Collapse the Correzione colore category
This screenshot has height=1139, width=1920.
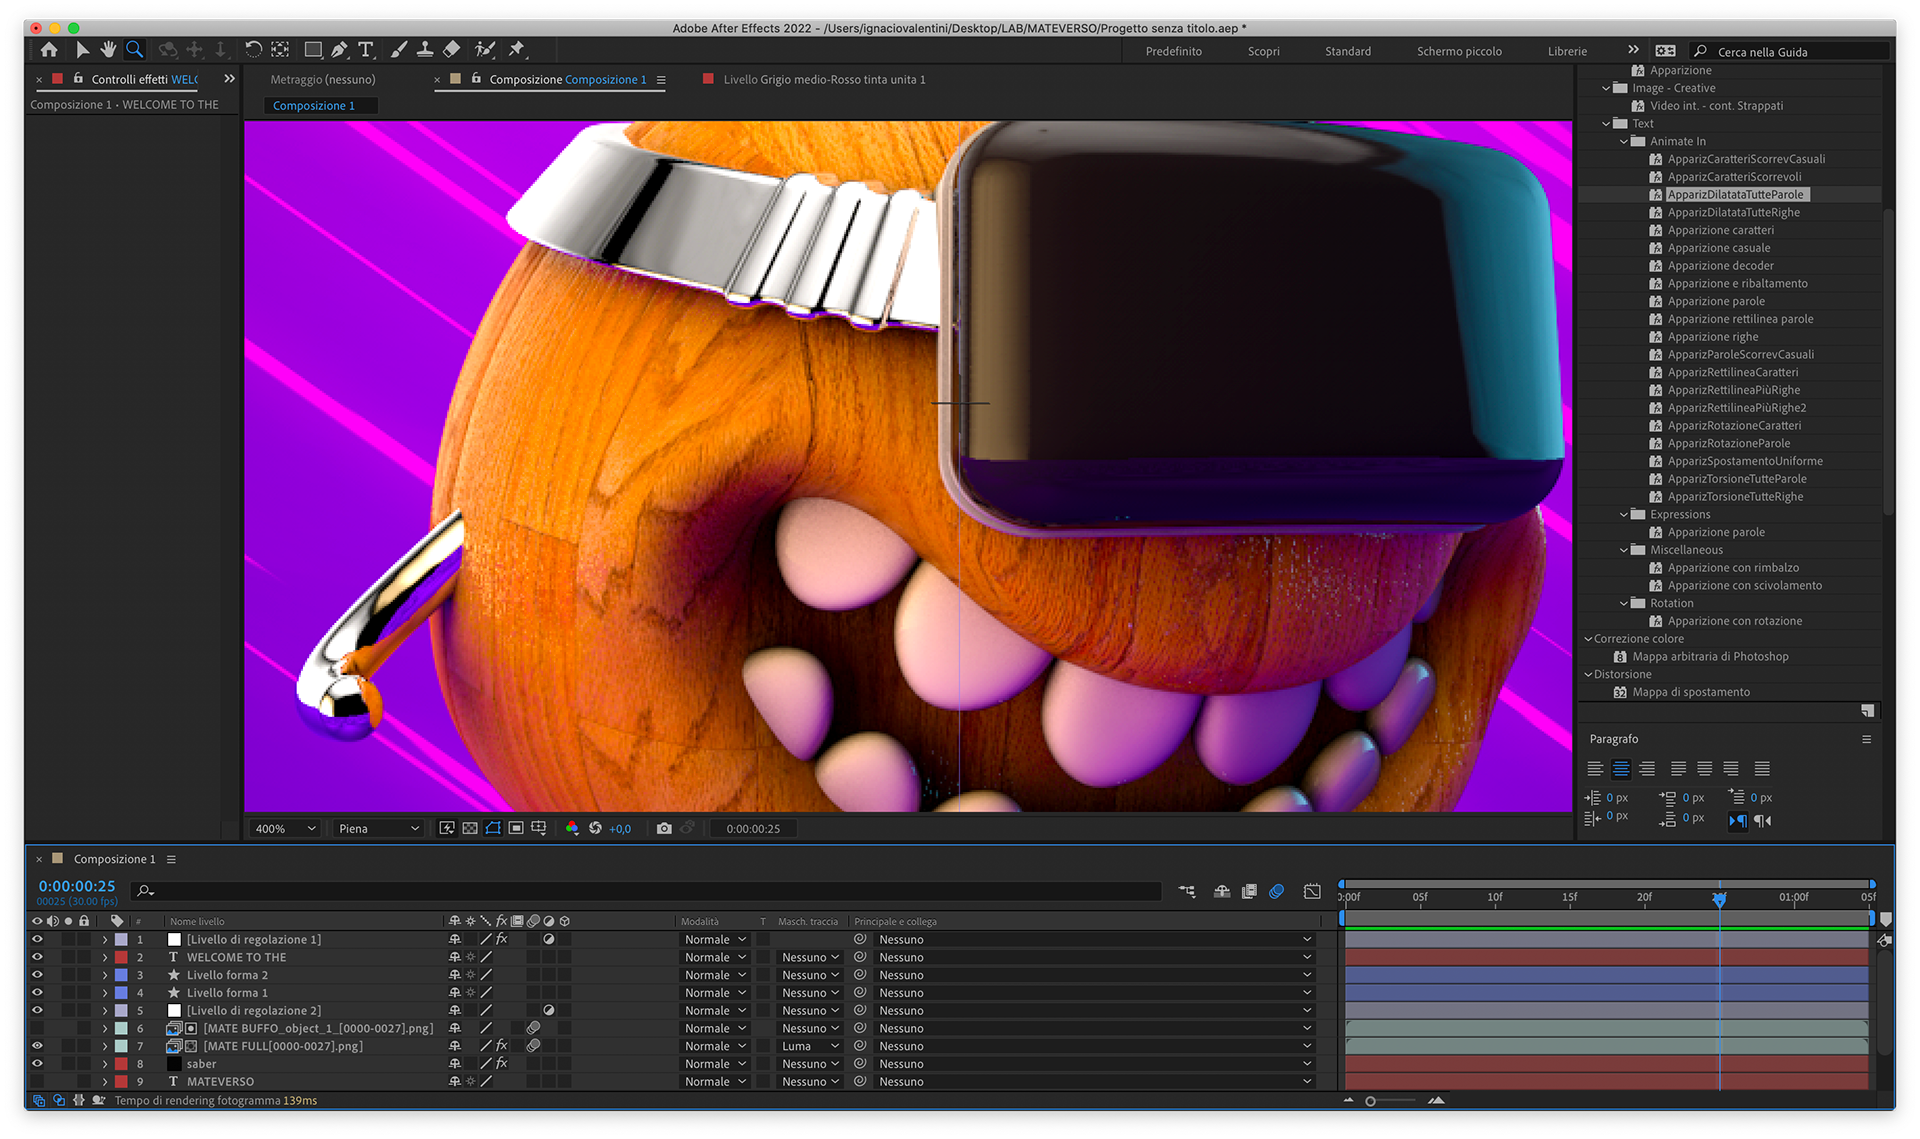pos(1587,639)
